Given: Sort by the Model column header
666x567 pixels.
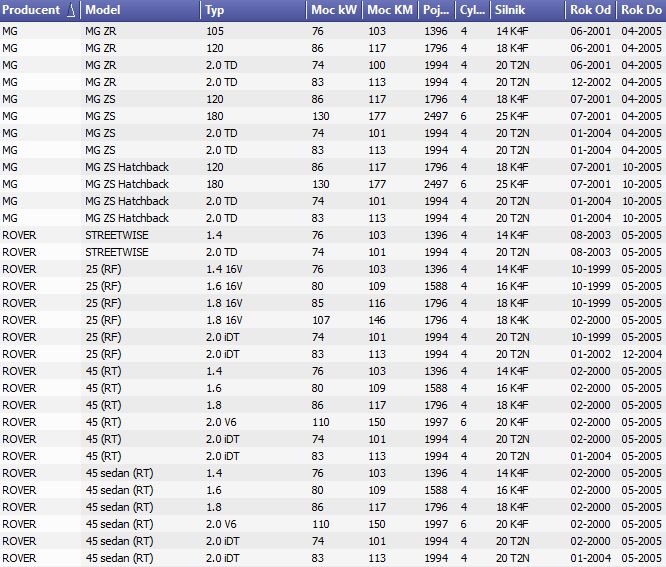Looking at the screenshot, I should 140,10.
